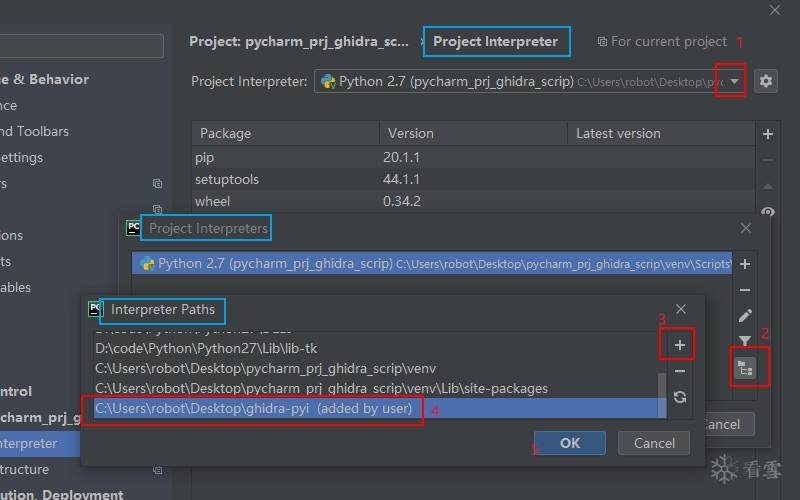Reload the list of paths refresh icon

click(x=680, y=397)
